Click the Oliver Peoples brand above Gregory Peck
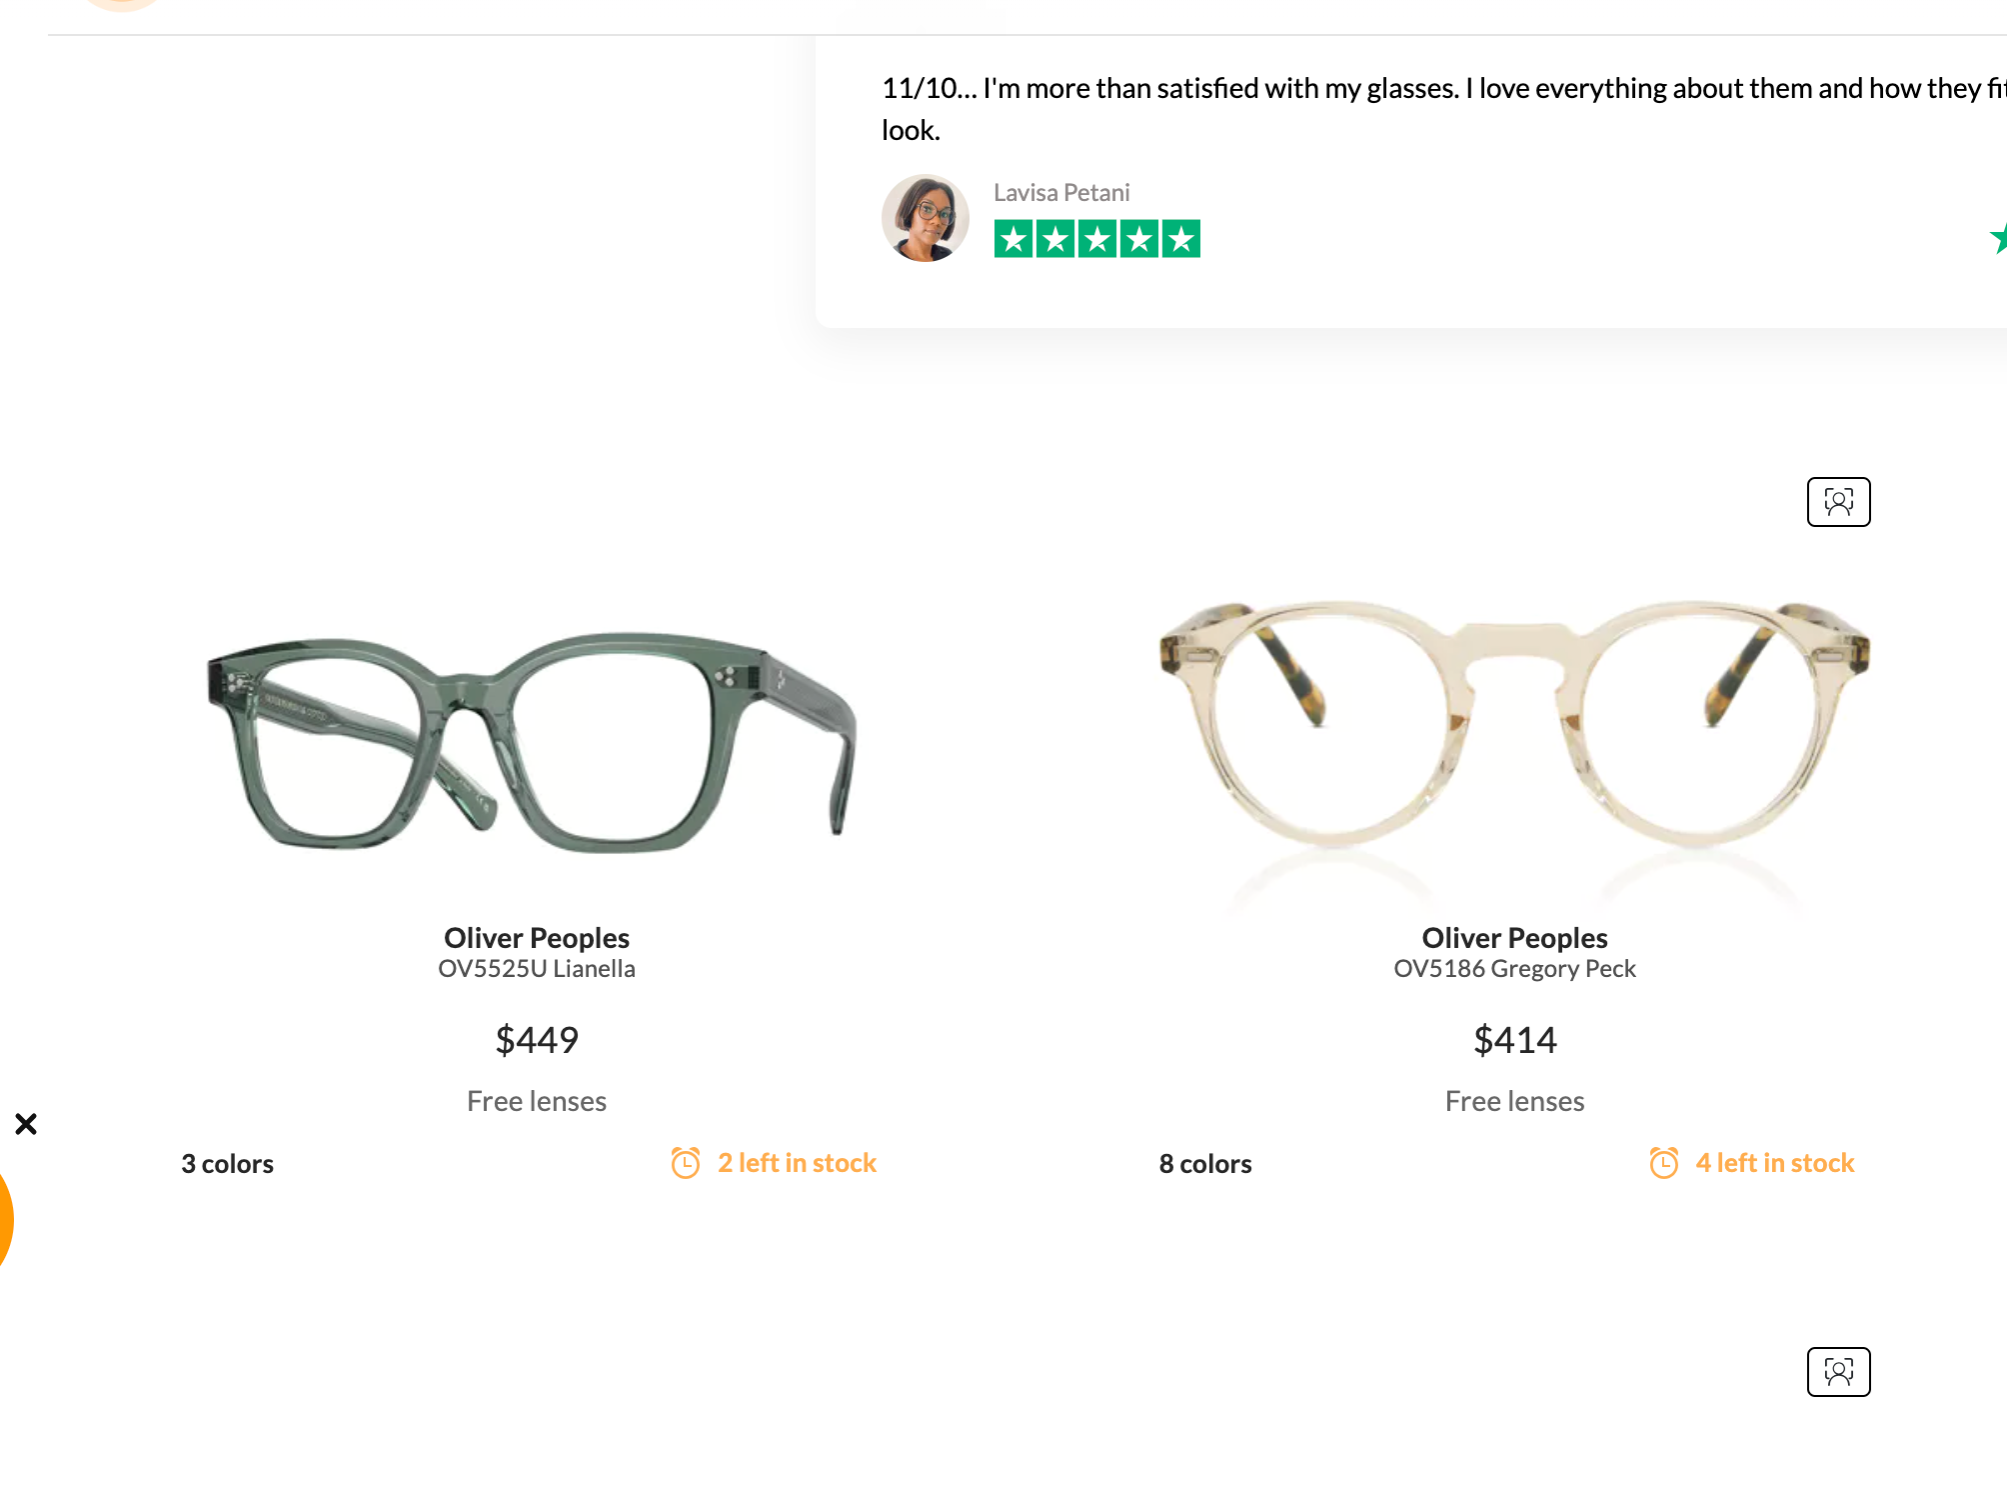 click(x=1514, y=938)
